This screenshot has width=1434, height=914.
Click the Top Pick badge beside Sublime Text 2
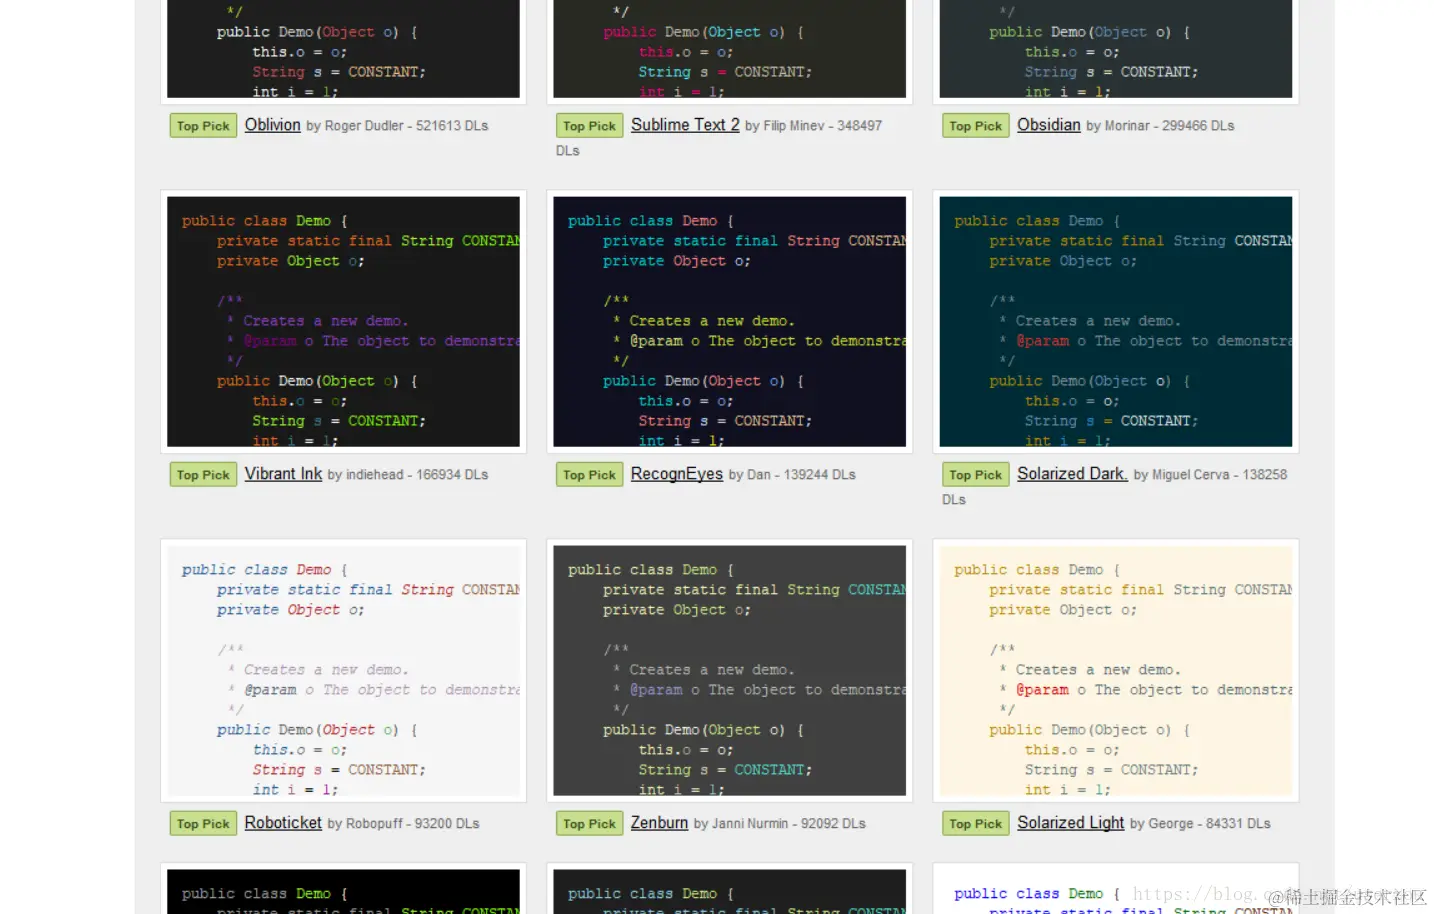coord(589,126)
